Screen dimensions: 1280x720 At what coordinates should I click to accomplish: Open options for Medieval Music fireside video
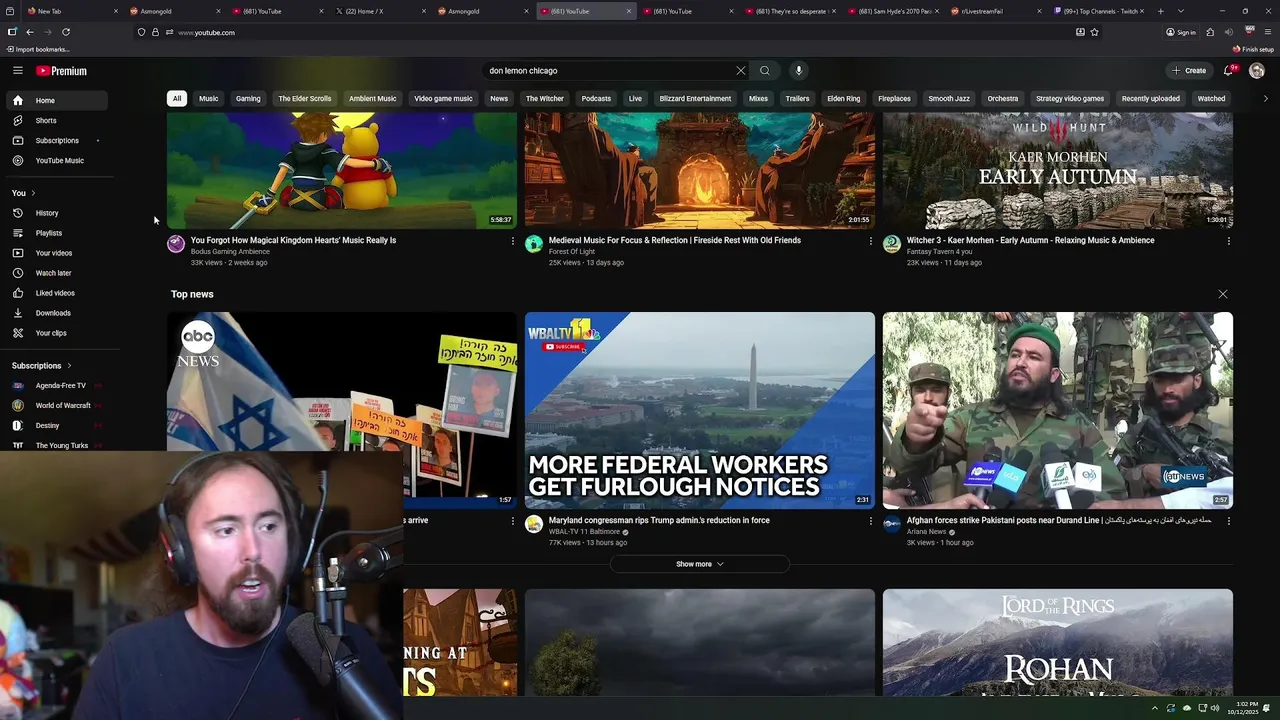871,241
